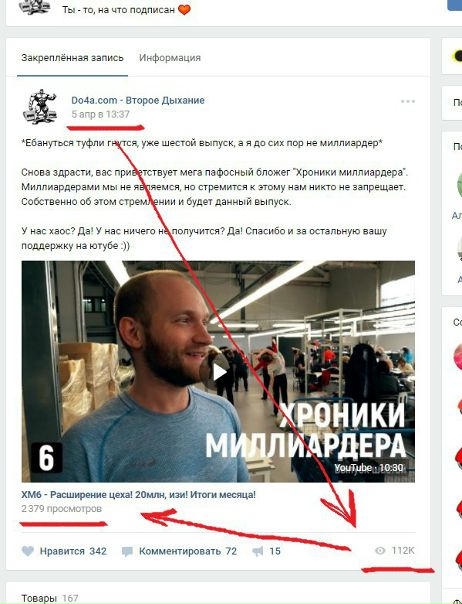
Task: Click the heart Like icon
Action: (28, 551)
